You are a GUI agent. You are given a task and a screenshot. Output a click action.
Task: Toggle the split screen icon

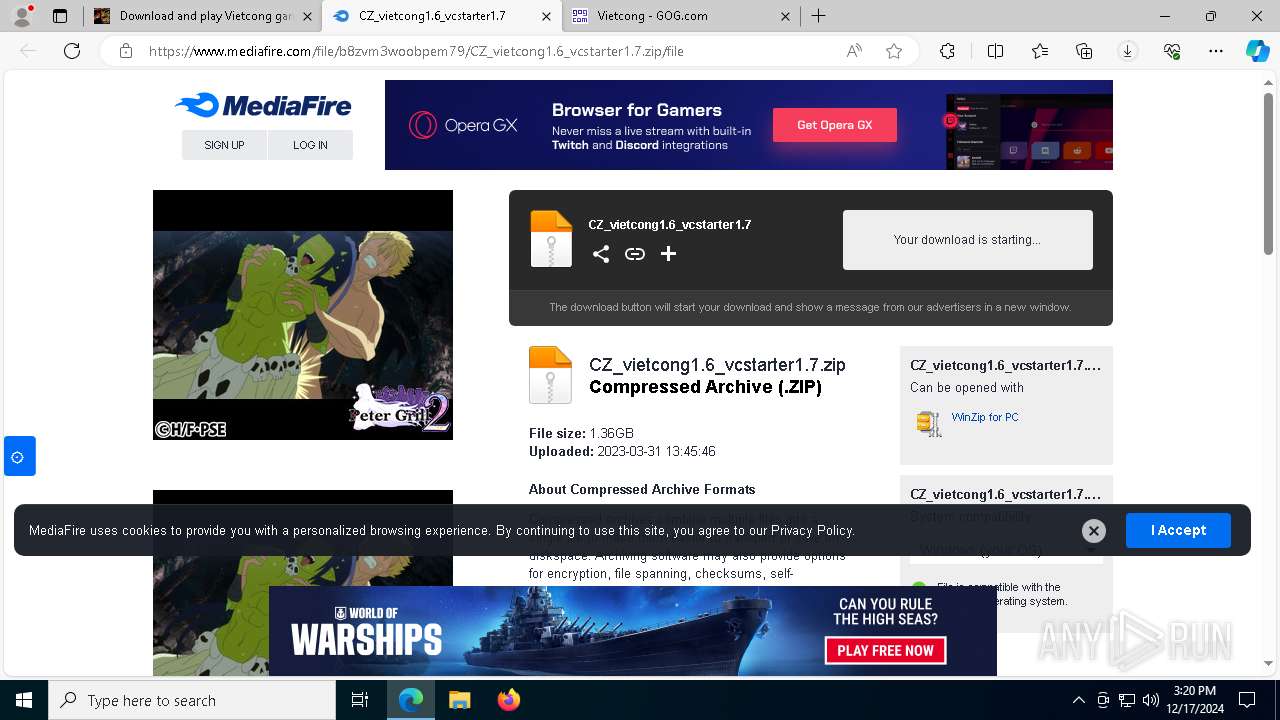click(995, 51)
